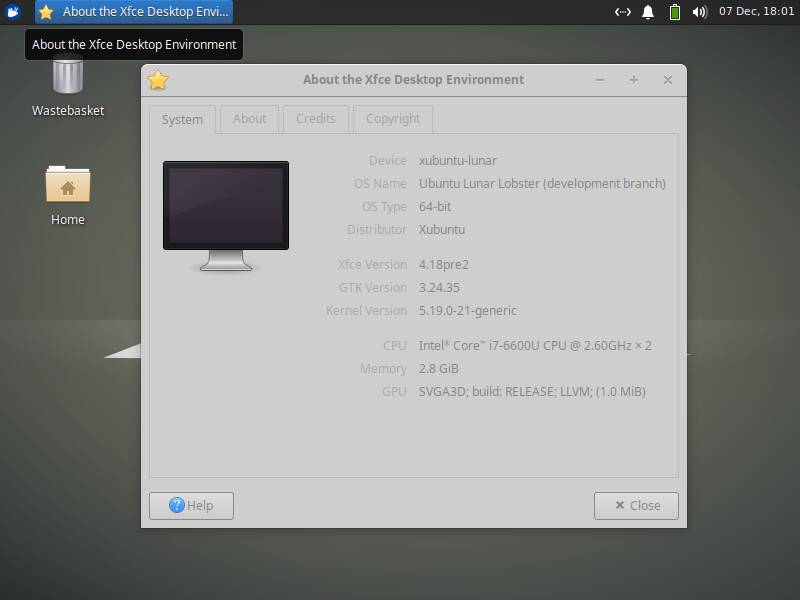
Task: Click the Xfce Version label
Action: pos(372,265)
